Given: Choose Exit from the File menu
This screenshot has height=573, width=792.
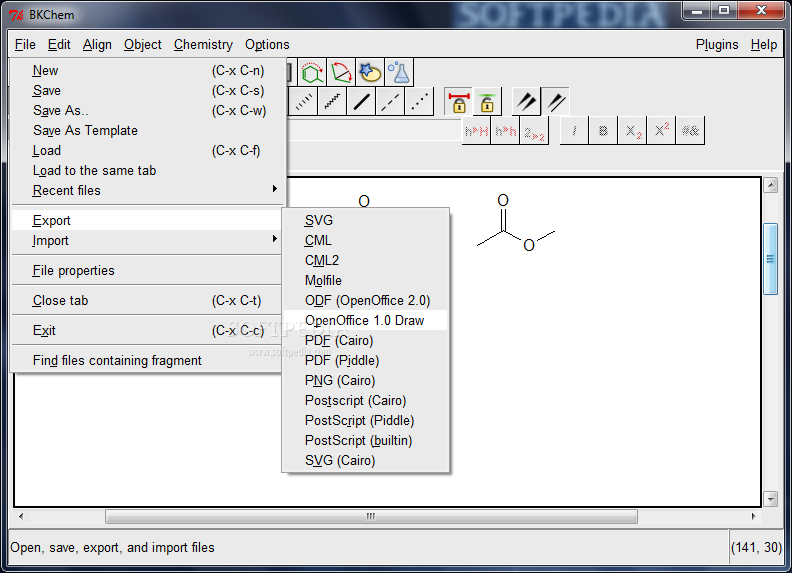Looking at the screenshot, I should (x=148, y=330).
